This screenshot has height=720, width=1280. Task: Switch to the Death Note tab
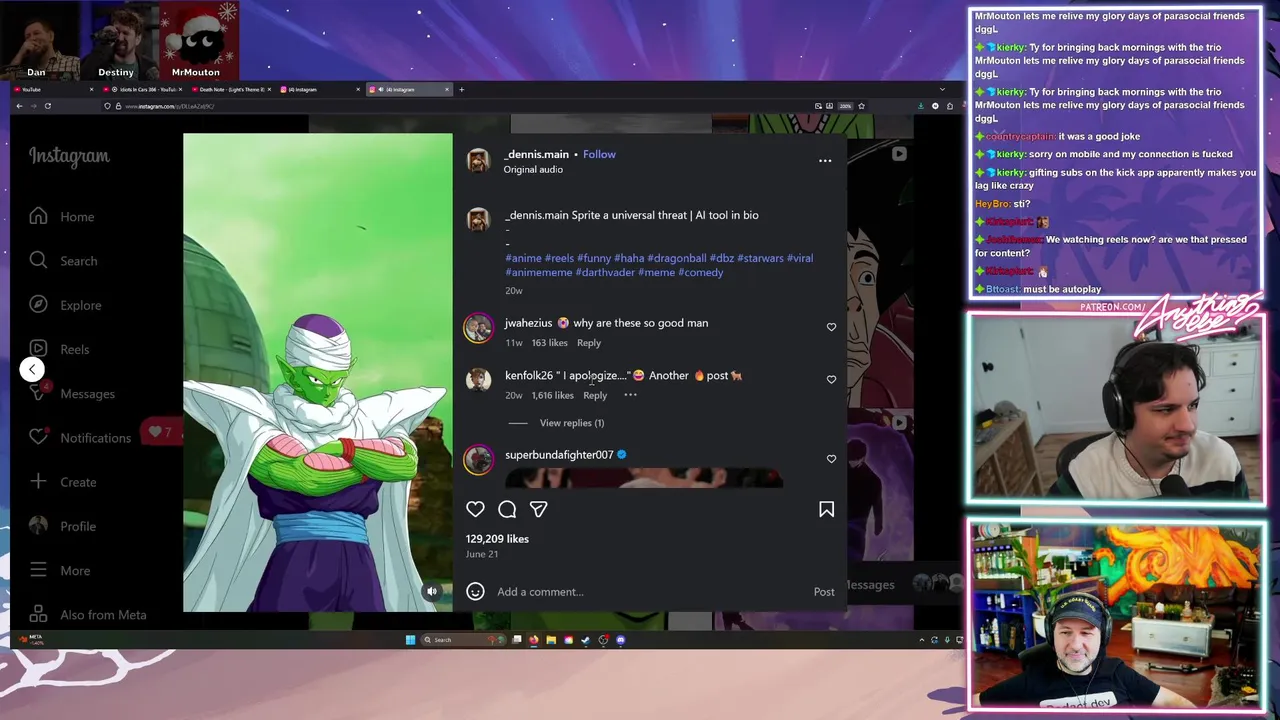click(230, 89)
